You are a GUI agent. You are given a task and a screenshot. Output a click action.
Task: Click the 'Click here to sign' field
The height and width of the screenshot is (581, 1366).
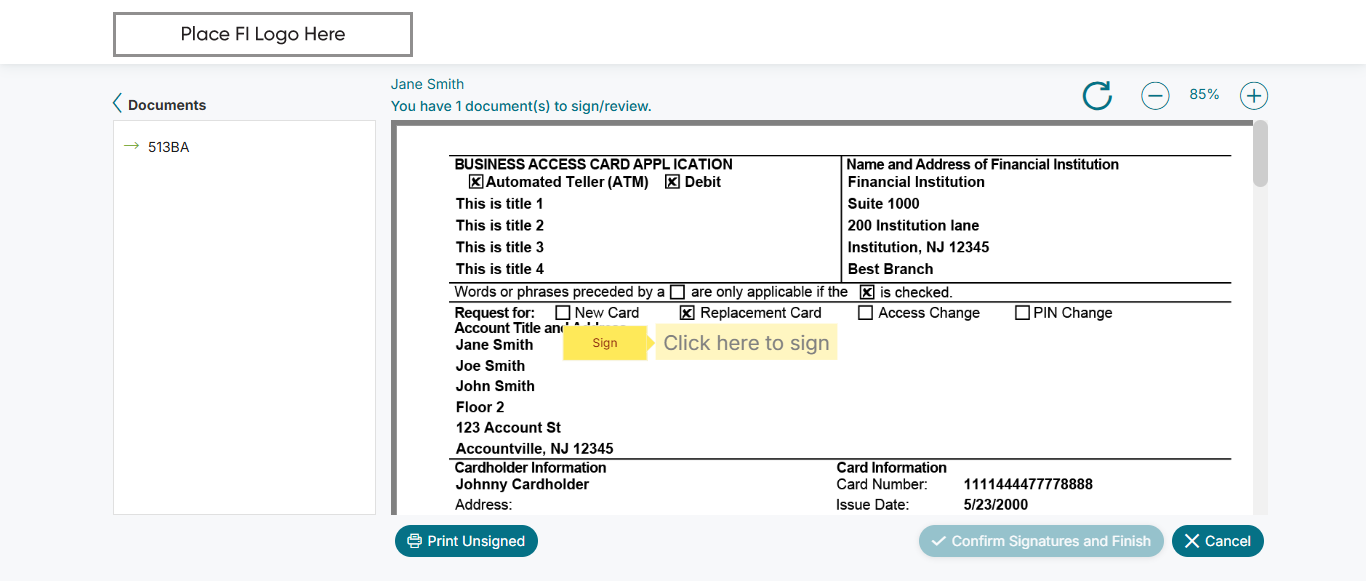click(x=746, y=343)
